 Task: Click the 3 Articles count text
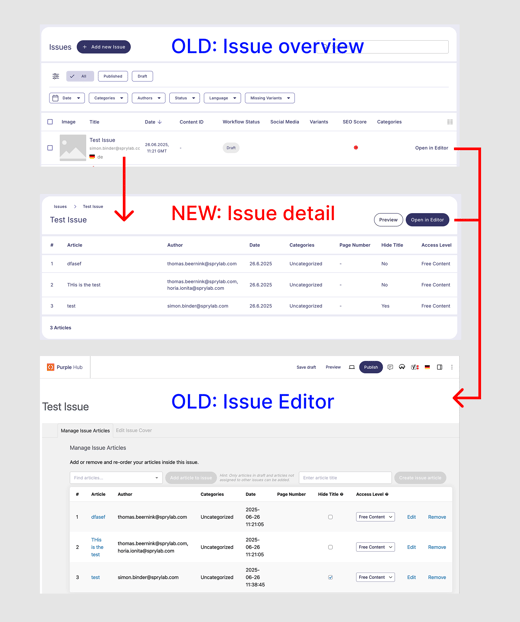point(60,328)
